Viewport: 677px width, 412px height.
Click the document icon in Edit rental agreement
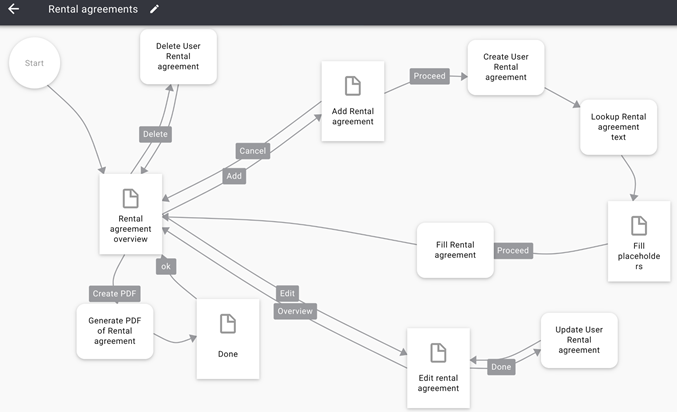[438, 352]
